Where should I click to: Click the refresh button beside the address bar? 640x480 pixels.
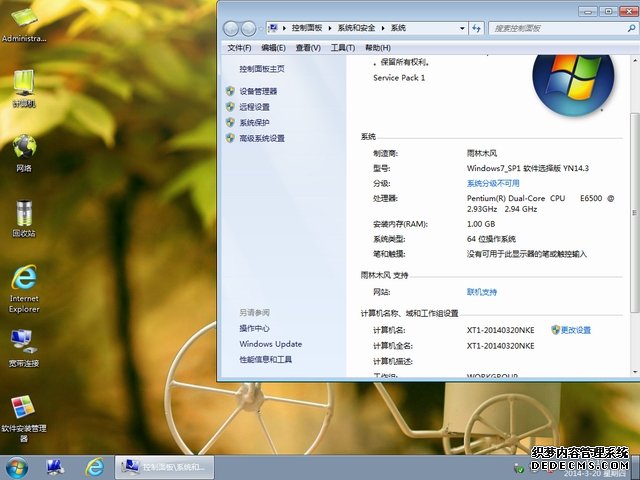[476, 28]
